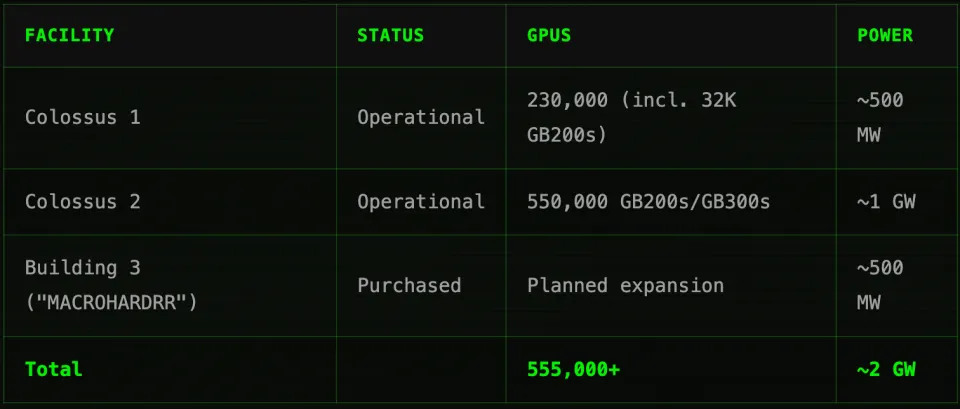Select the Purchased status cell
960x409 pixels.
tap(409, 285)
